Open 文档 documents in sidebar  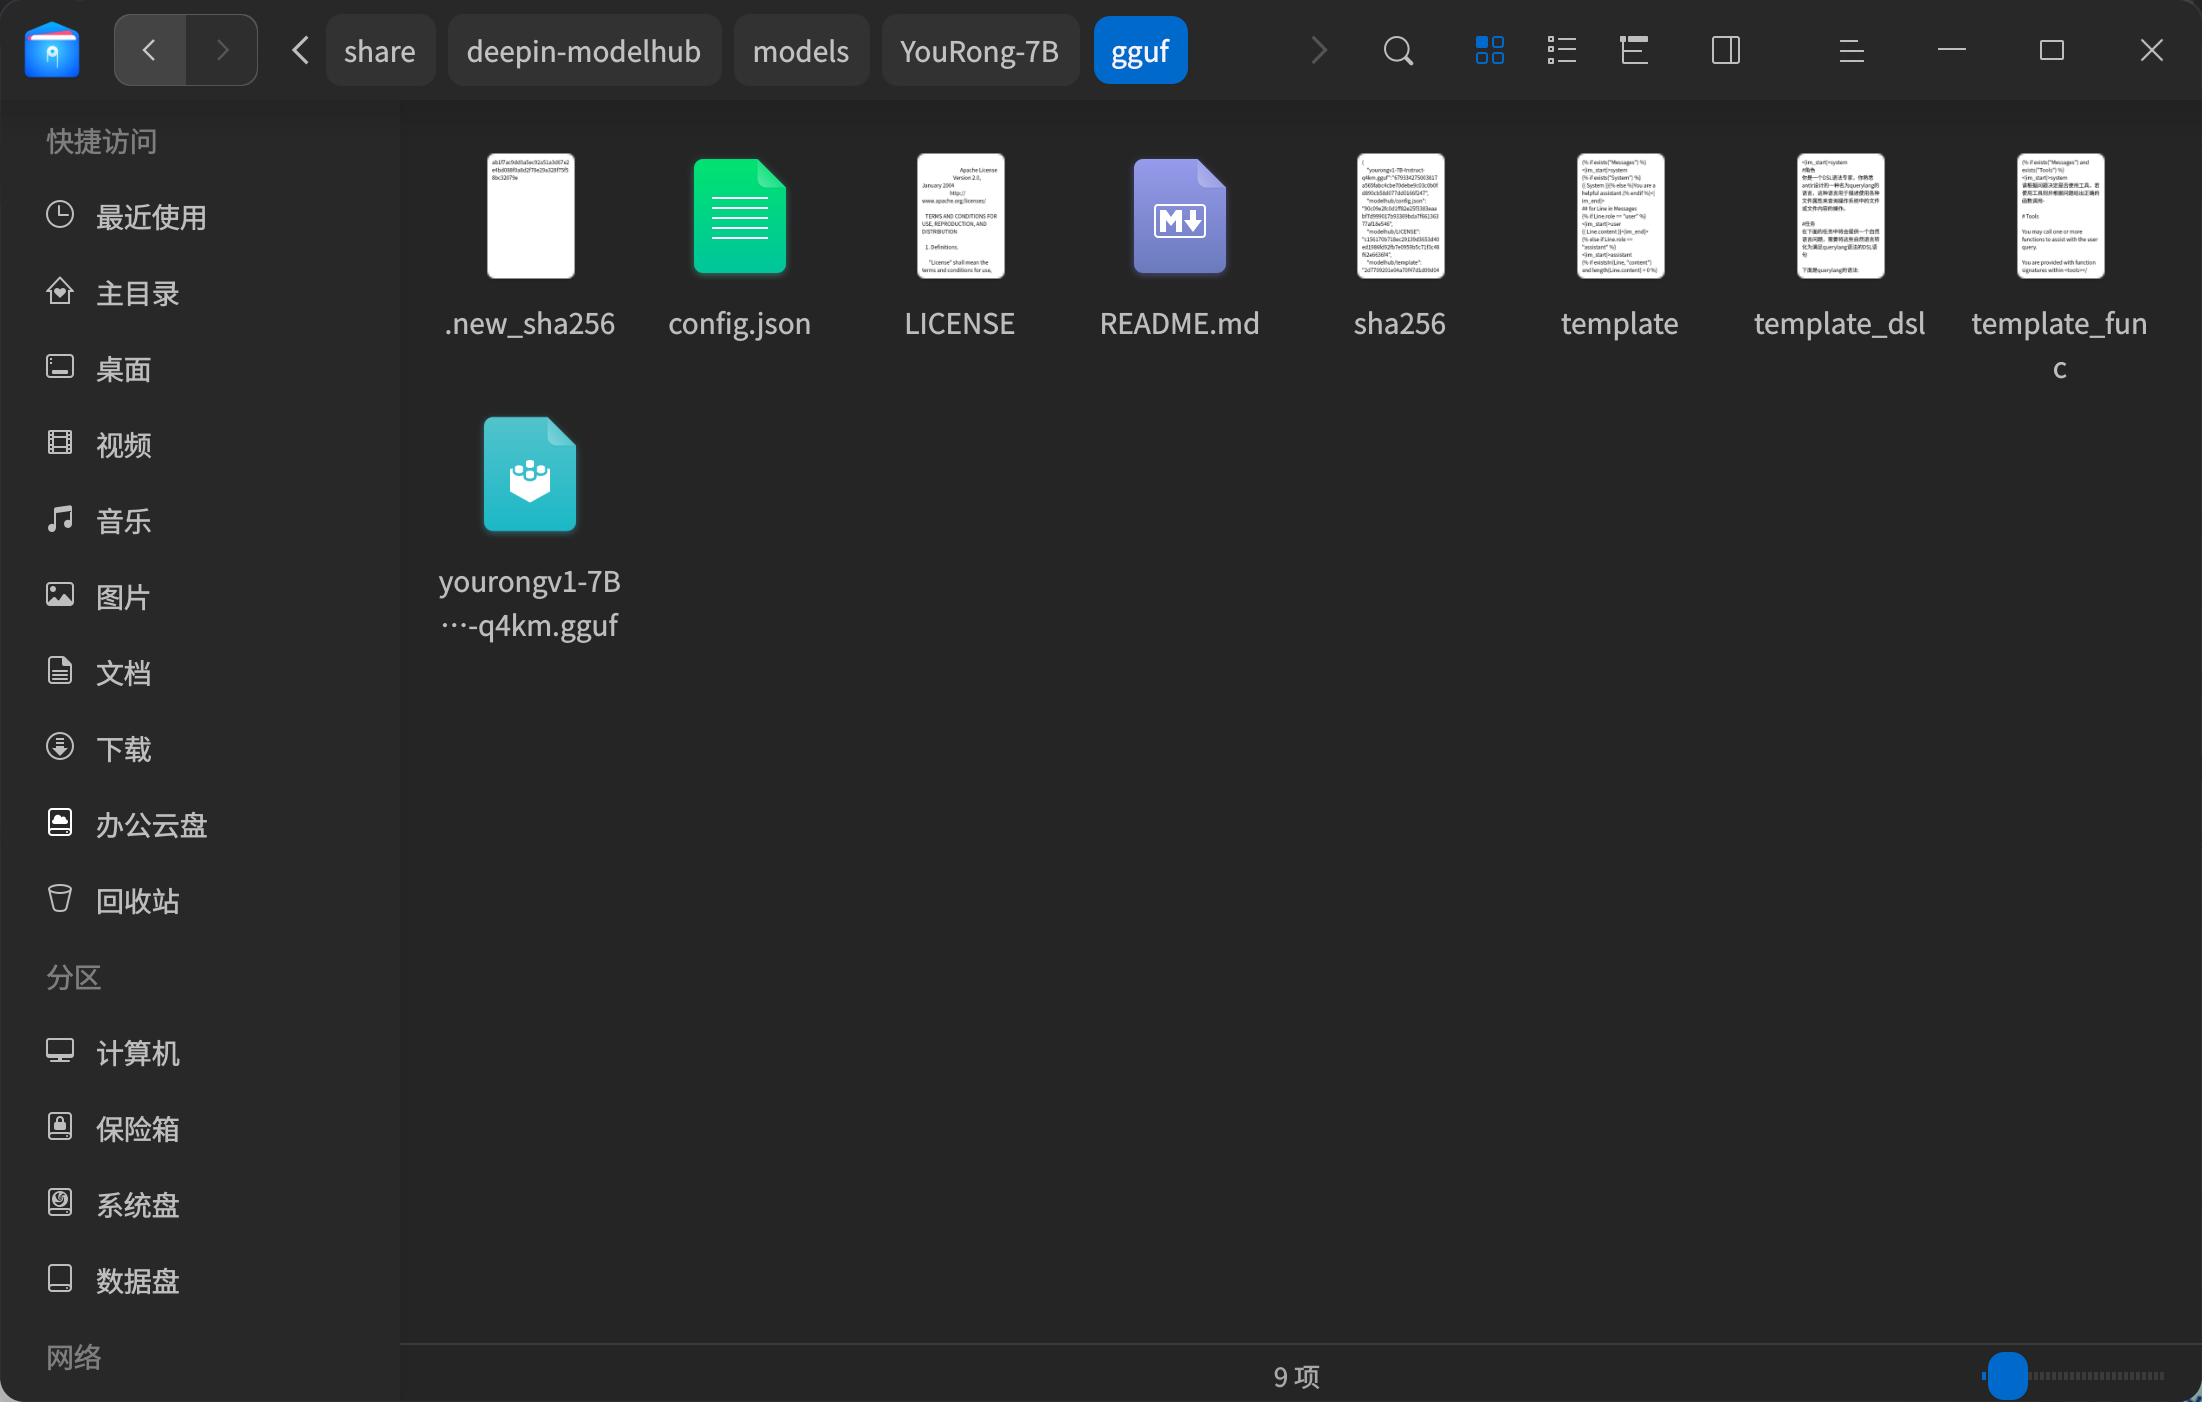200,672
